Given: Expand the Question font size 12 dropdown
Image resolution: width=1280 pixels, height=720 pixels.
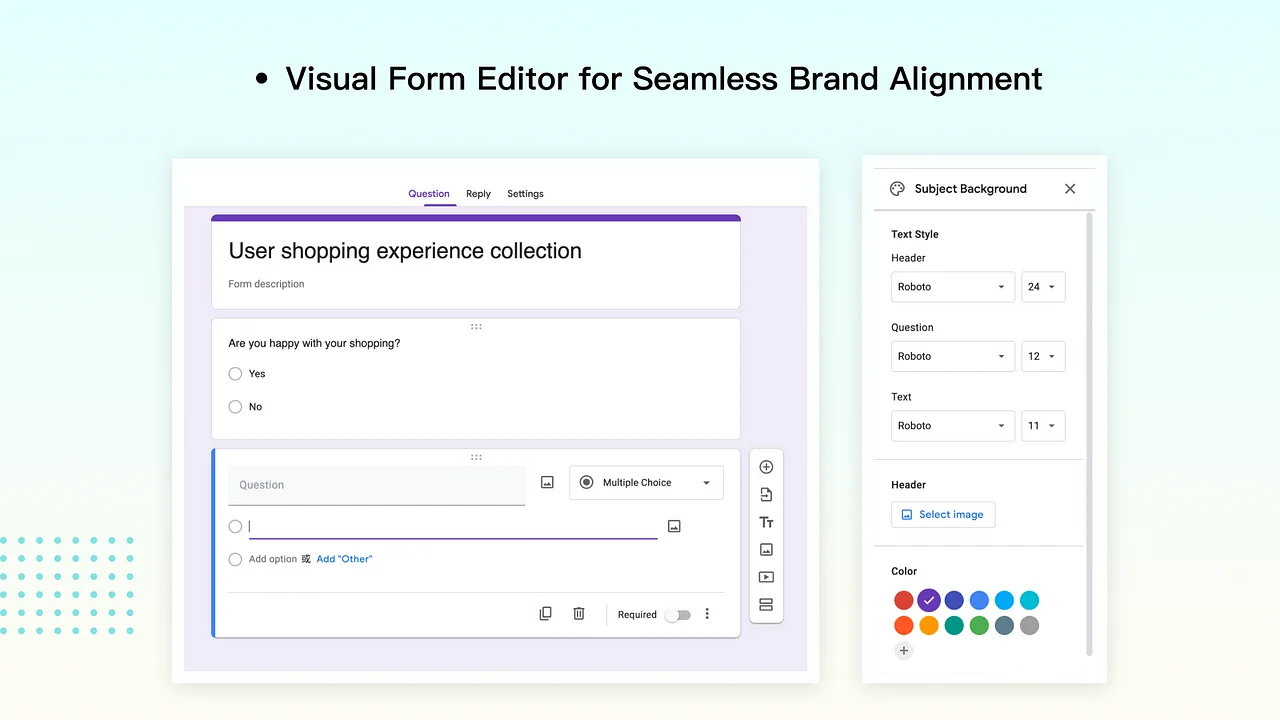Looking at the screenshot, I should 1042,356.
